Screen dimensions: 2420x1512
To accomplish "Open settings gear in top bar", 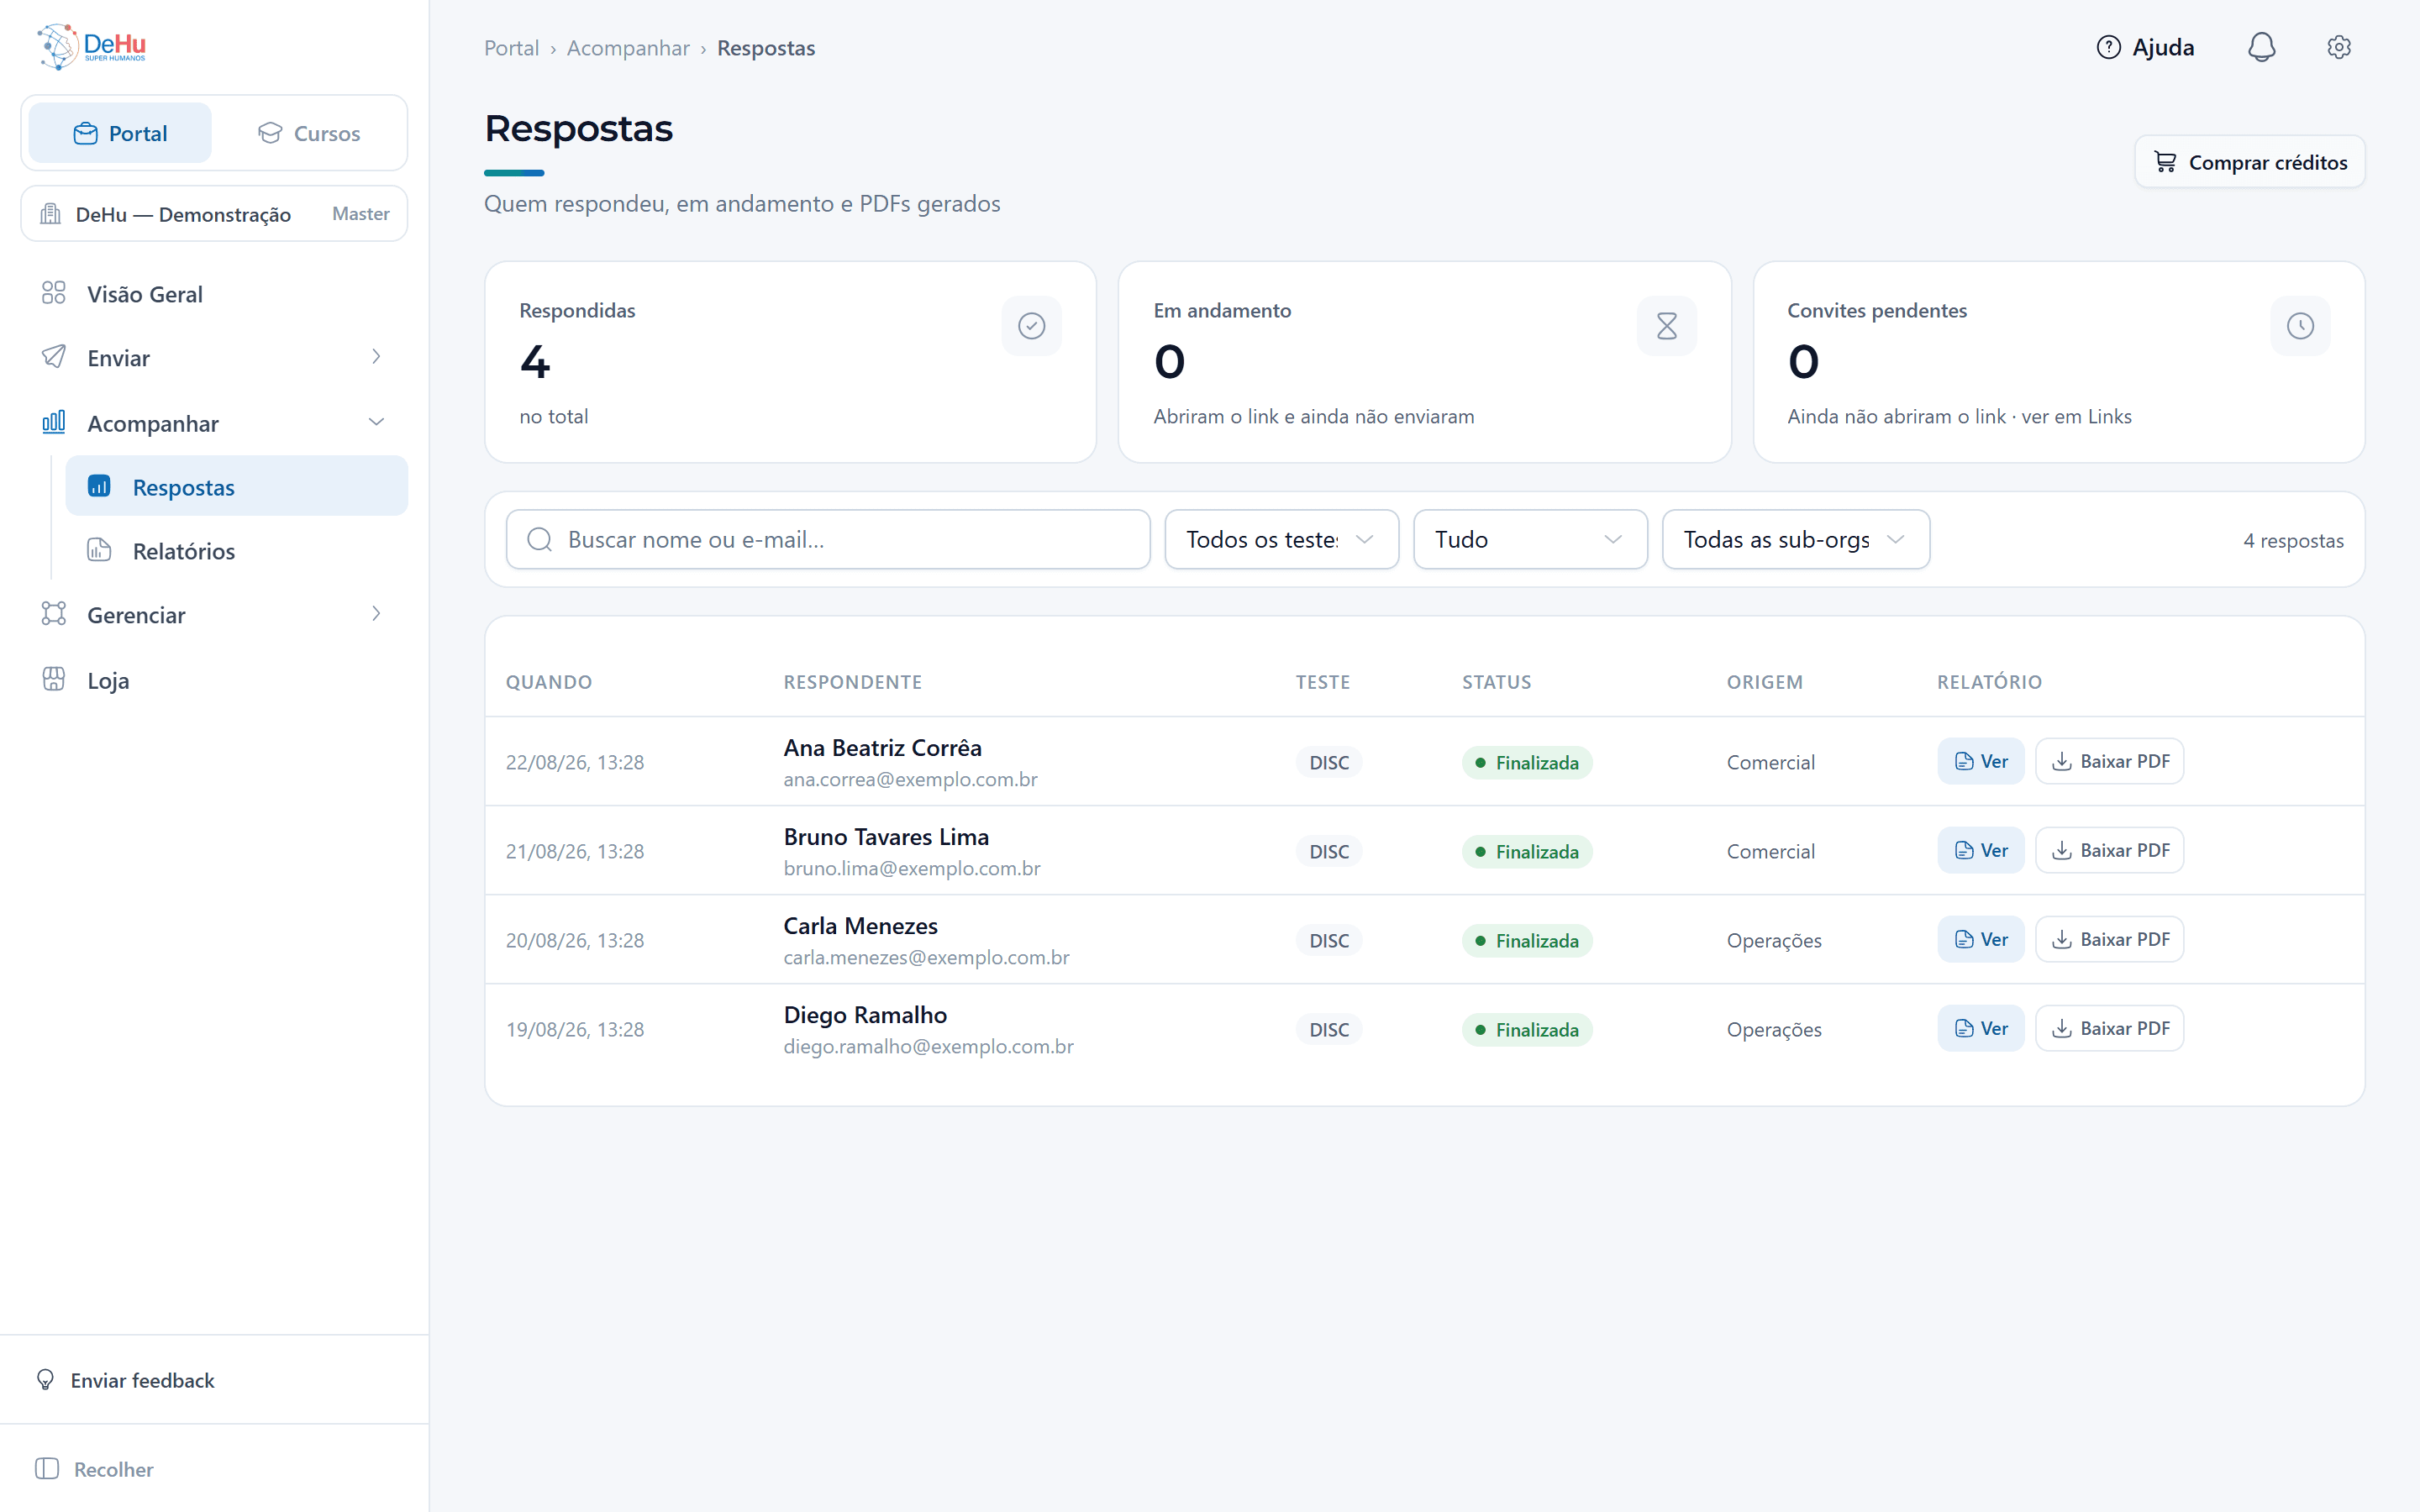I will (x=2338, y=47).
